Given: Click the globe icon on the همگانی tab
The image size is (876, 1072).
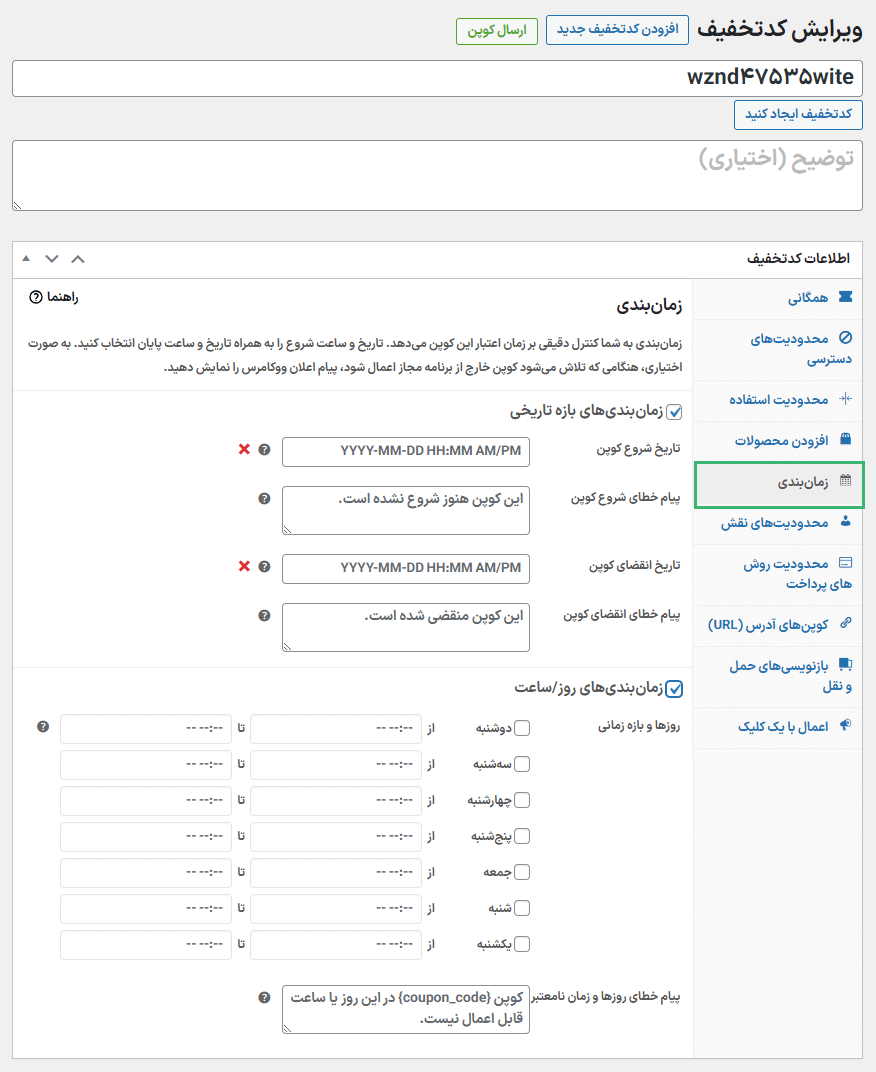Looking at the screenshot, I should tap(845, 297).
